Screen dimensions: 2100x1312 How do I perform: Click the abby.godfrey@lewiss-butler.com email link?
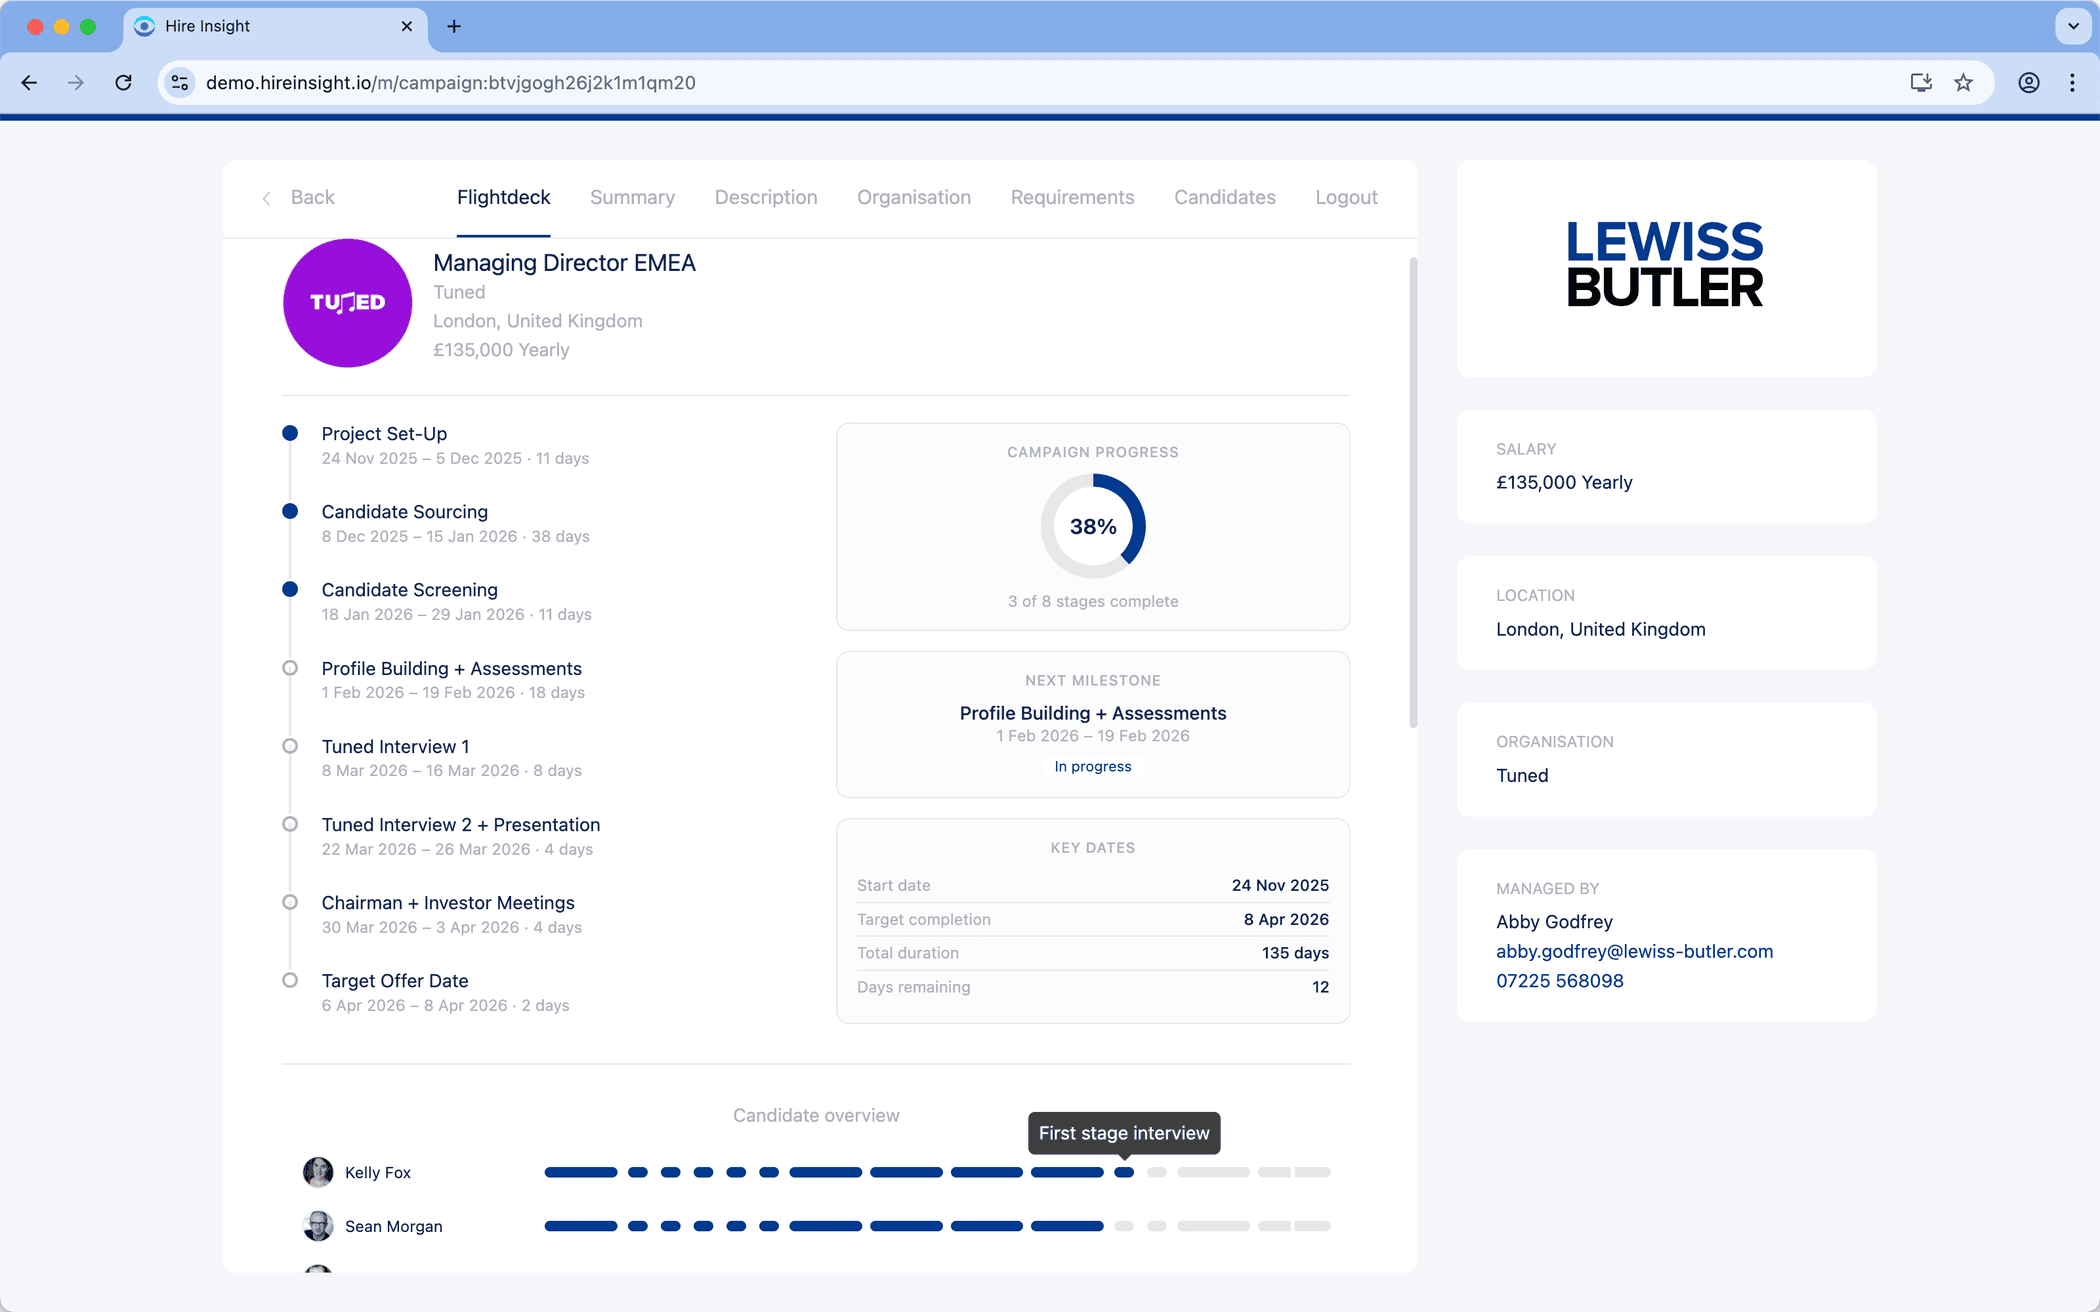coord(1634,951)
